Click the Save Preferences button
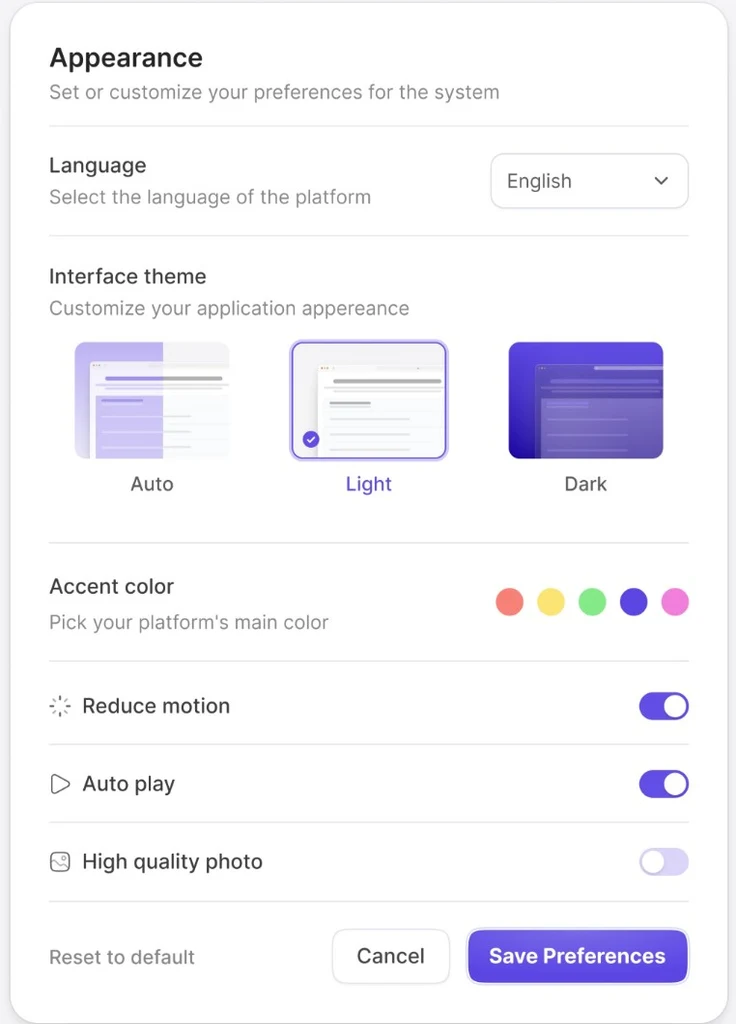 point(577,956)
